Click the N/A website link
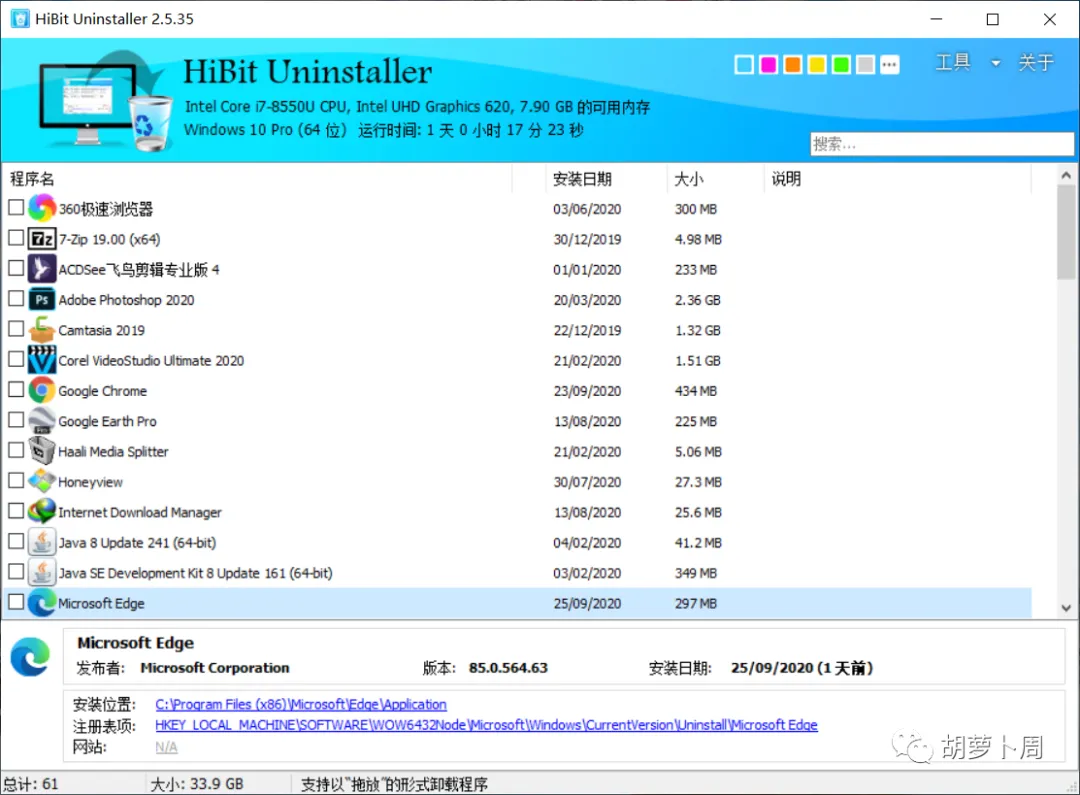This screenshot has height=795, width=1080. point(166,747)
